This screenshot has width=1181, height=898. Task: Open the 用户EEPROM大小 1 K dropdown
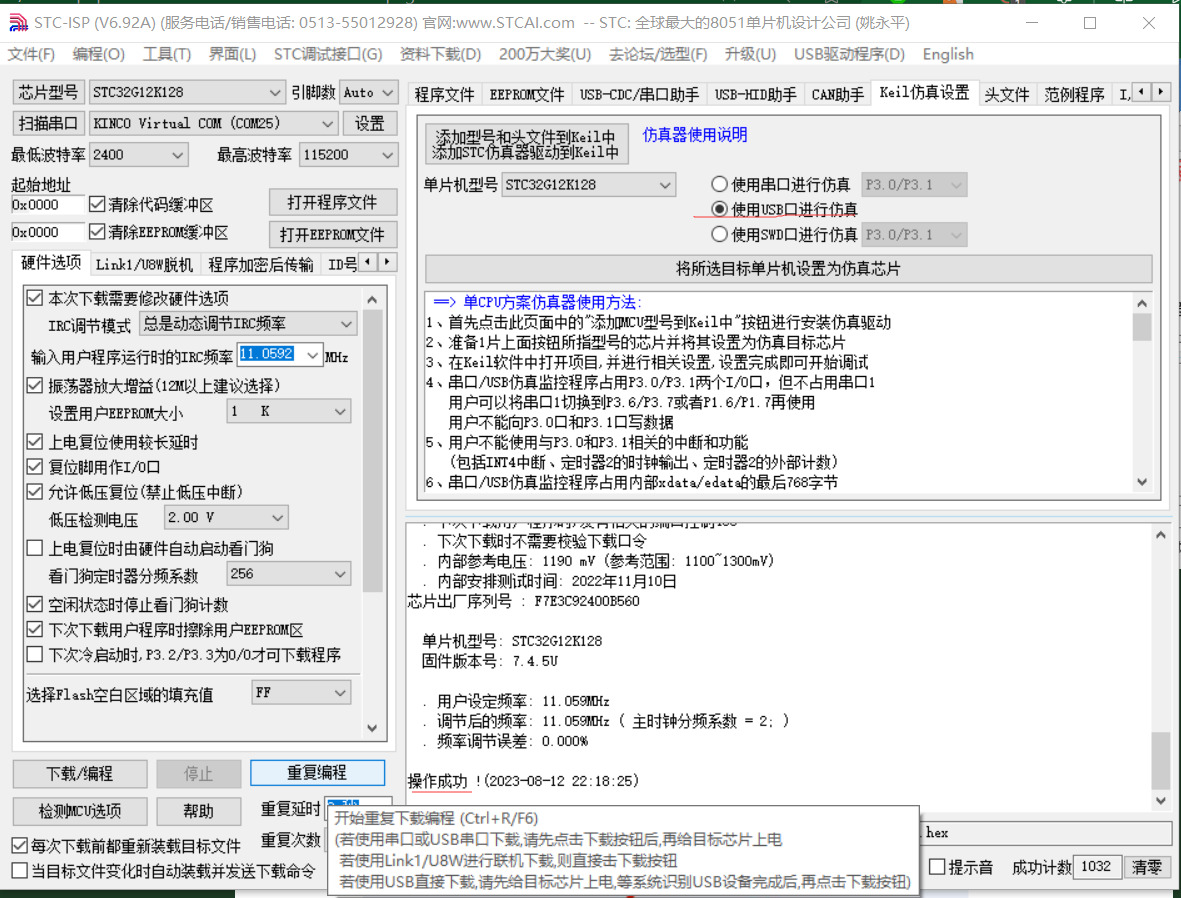tap(288, 411)
